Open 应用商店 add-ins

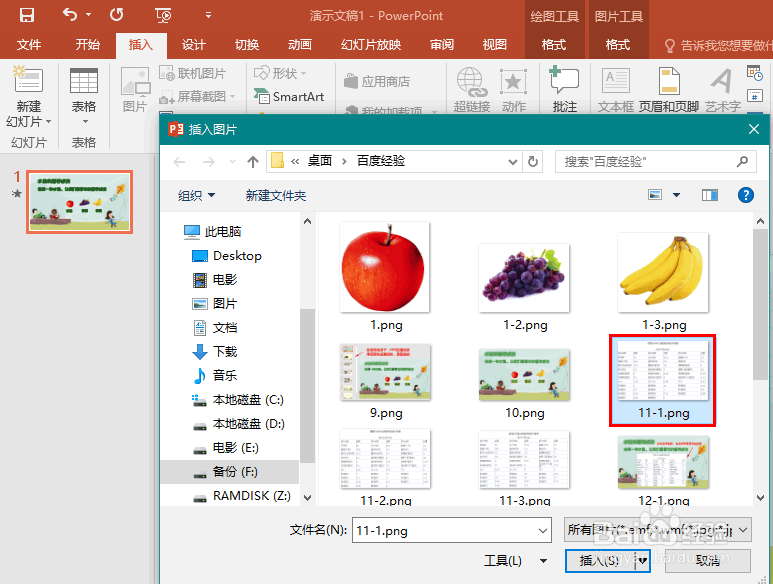tap(377, 81)
